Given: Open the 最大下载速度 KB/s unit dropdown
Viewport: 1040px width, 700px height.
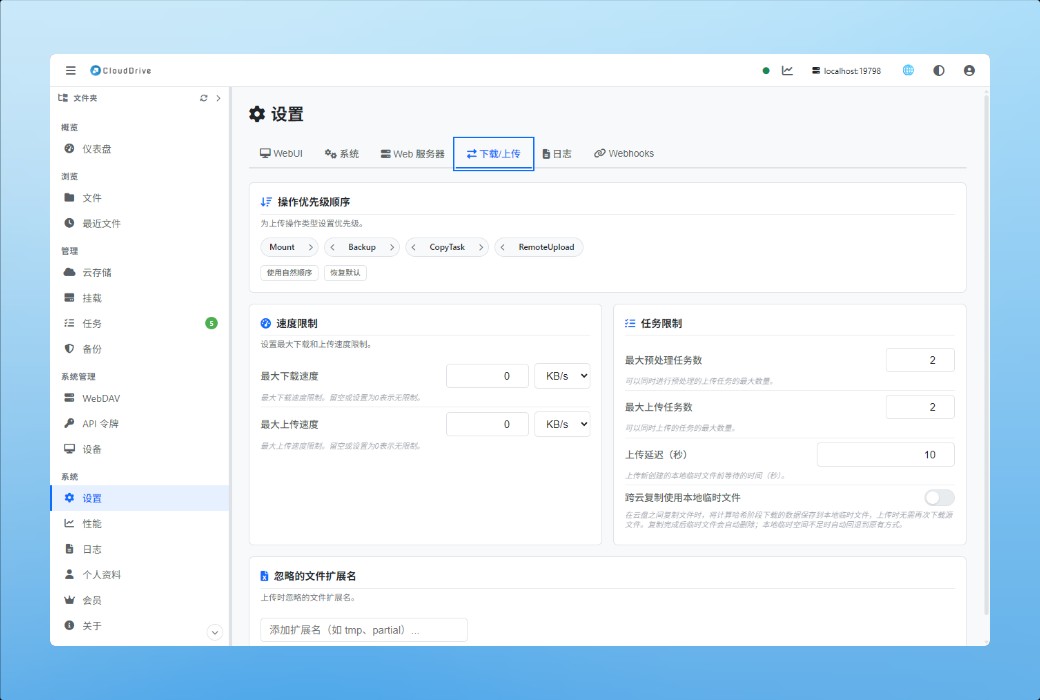Looking at the screenshot, I should point(562,376).
